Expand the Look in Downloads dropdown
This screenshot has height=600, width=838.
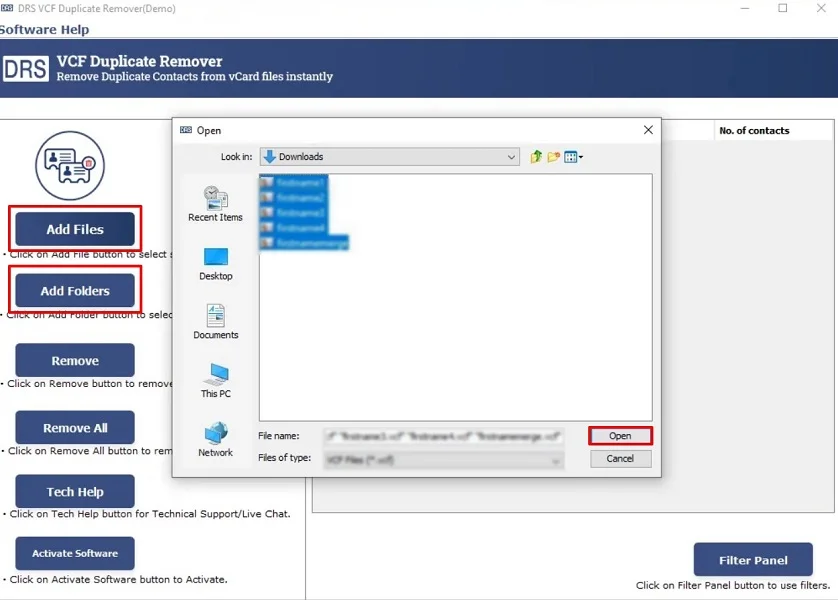tap(511, 157)
